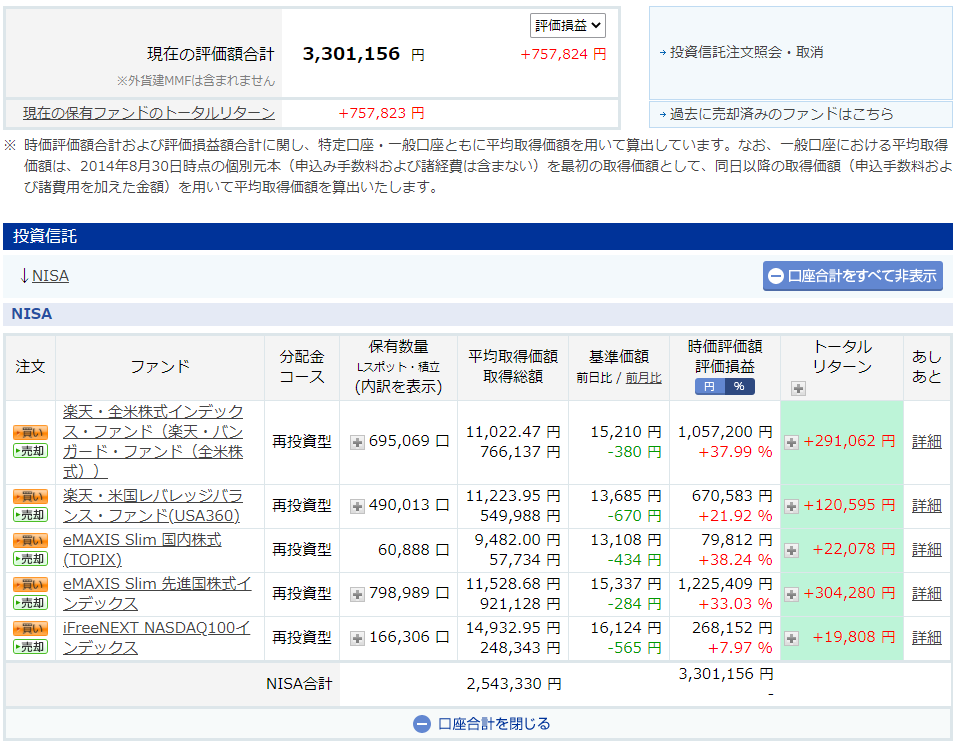This screenshot has width=958, height=746.
Task: Switch 評価損益 display to percent
Action: tap(739, 387)
